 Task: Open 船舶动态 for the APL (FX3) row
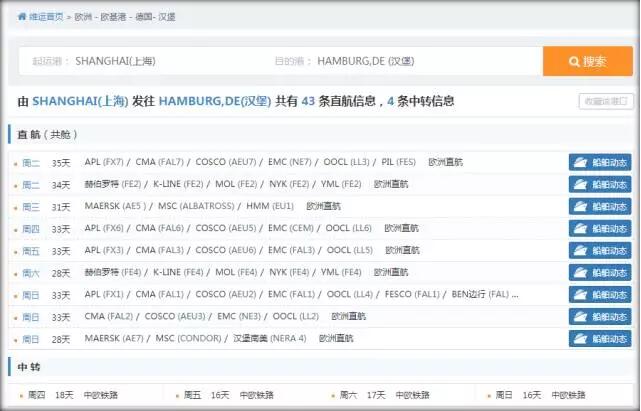click(x=600, y=251)
